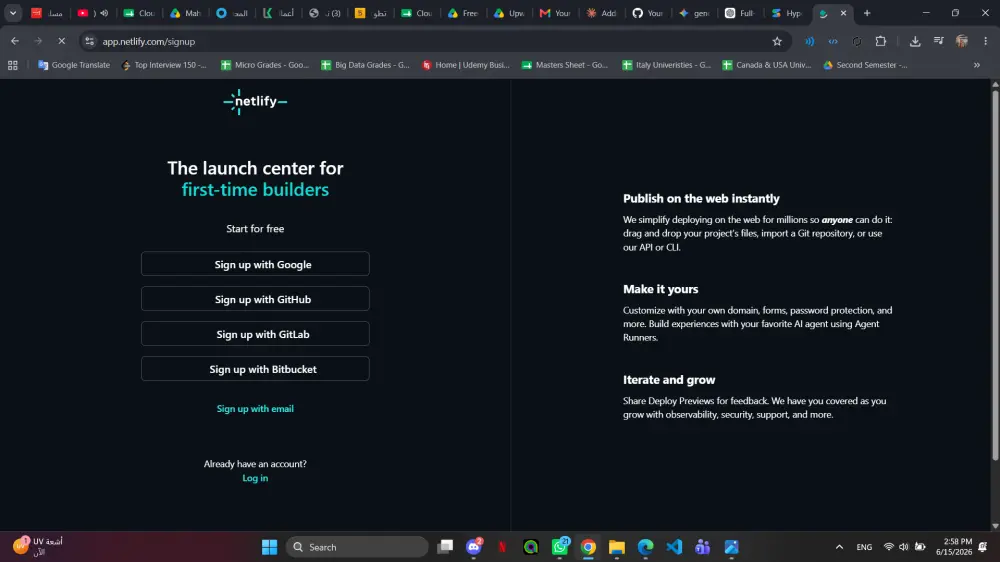Switch to the Add tab
Image resolution: width=1000 pixels, height=562 pixels.
pos(601,13)
